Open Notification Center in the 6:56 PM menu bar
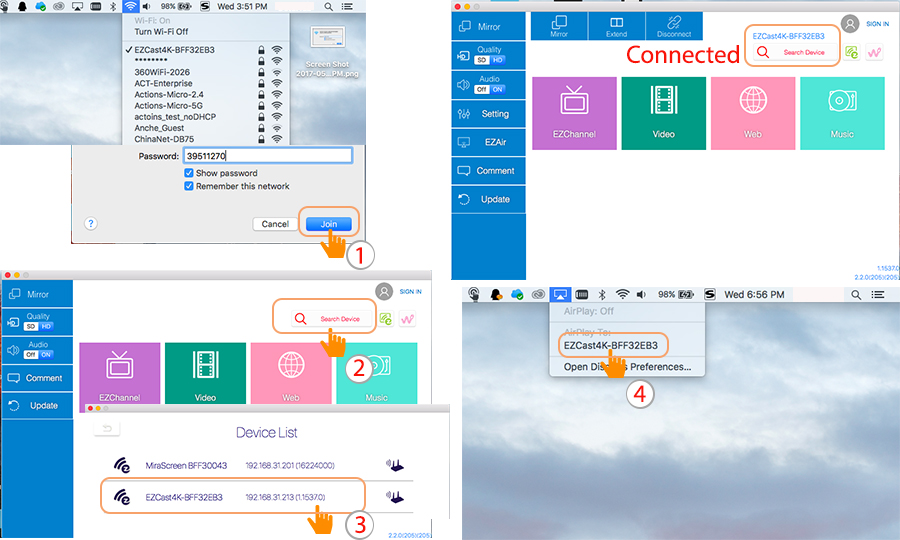The width and height of the screenshot is (900, 540). tap(878, 294)
